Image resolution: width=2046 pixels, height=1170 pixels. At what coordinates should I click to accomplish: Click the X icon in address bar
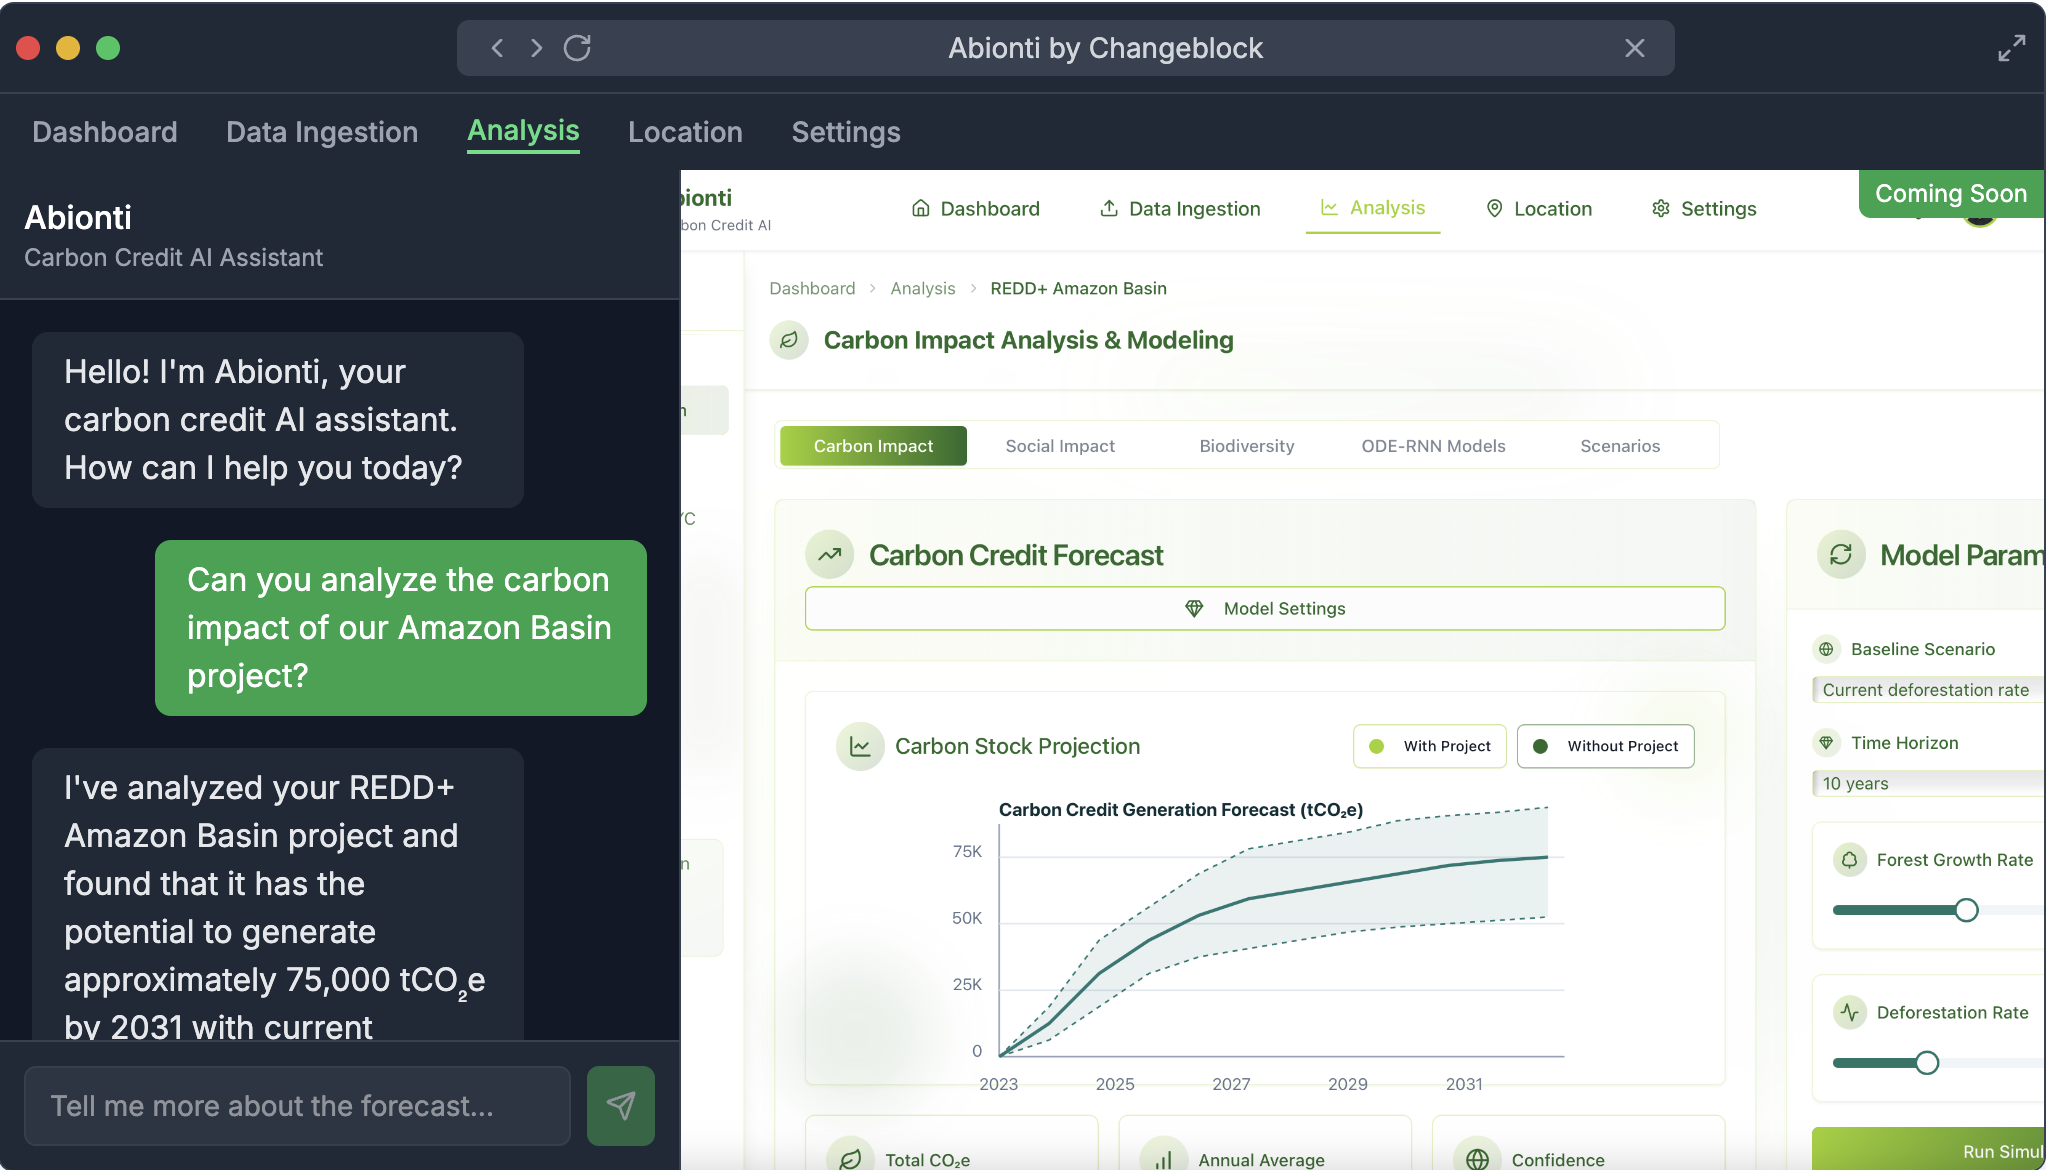coord(1635,48)
